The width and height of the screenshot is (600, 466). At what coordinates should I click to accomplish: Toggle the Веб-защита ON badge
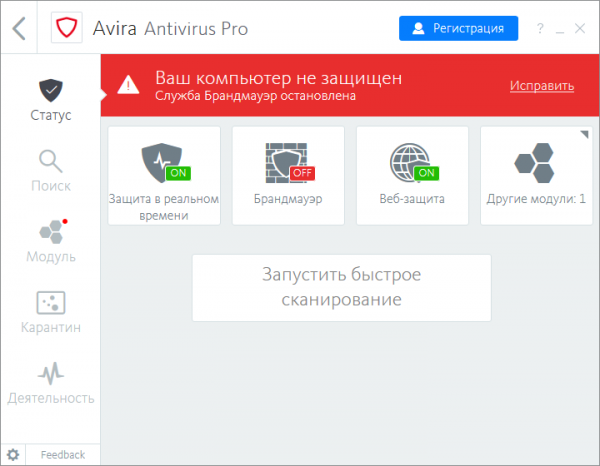[x=426, y=173]
